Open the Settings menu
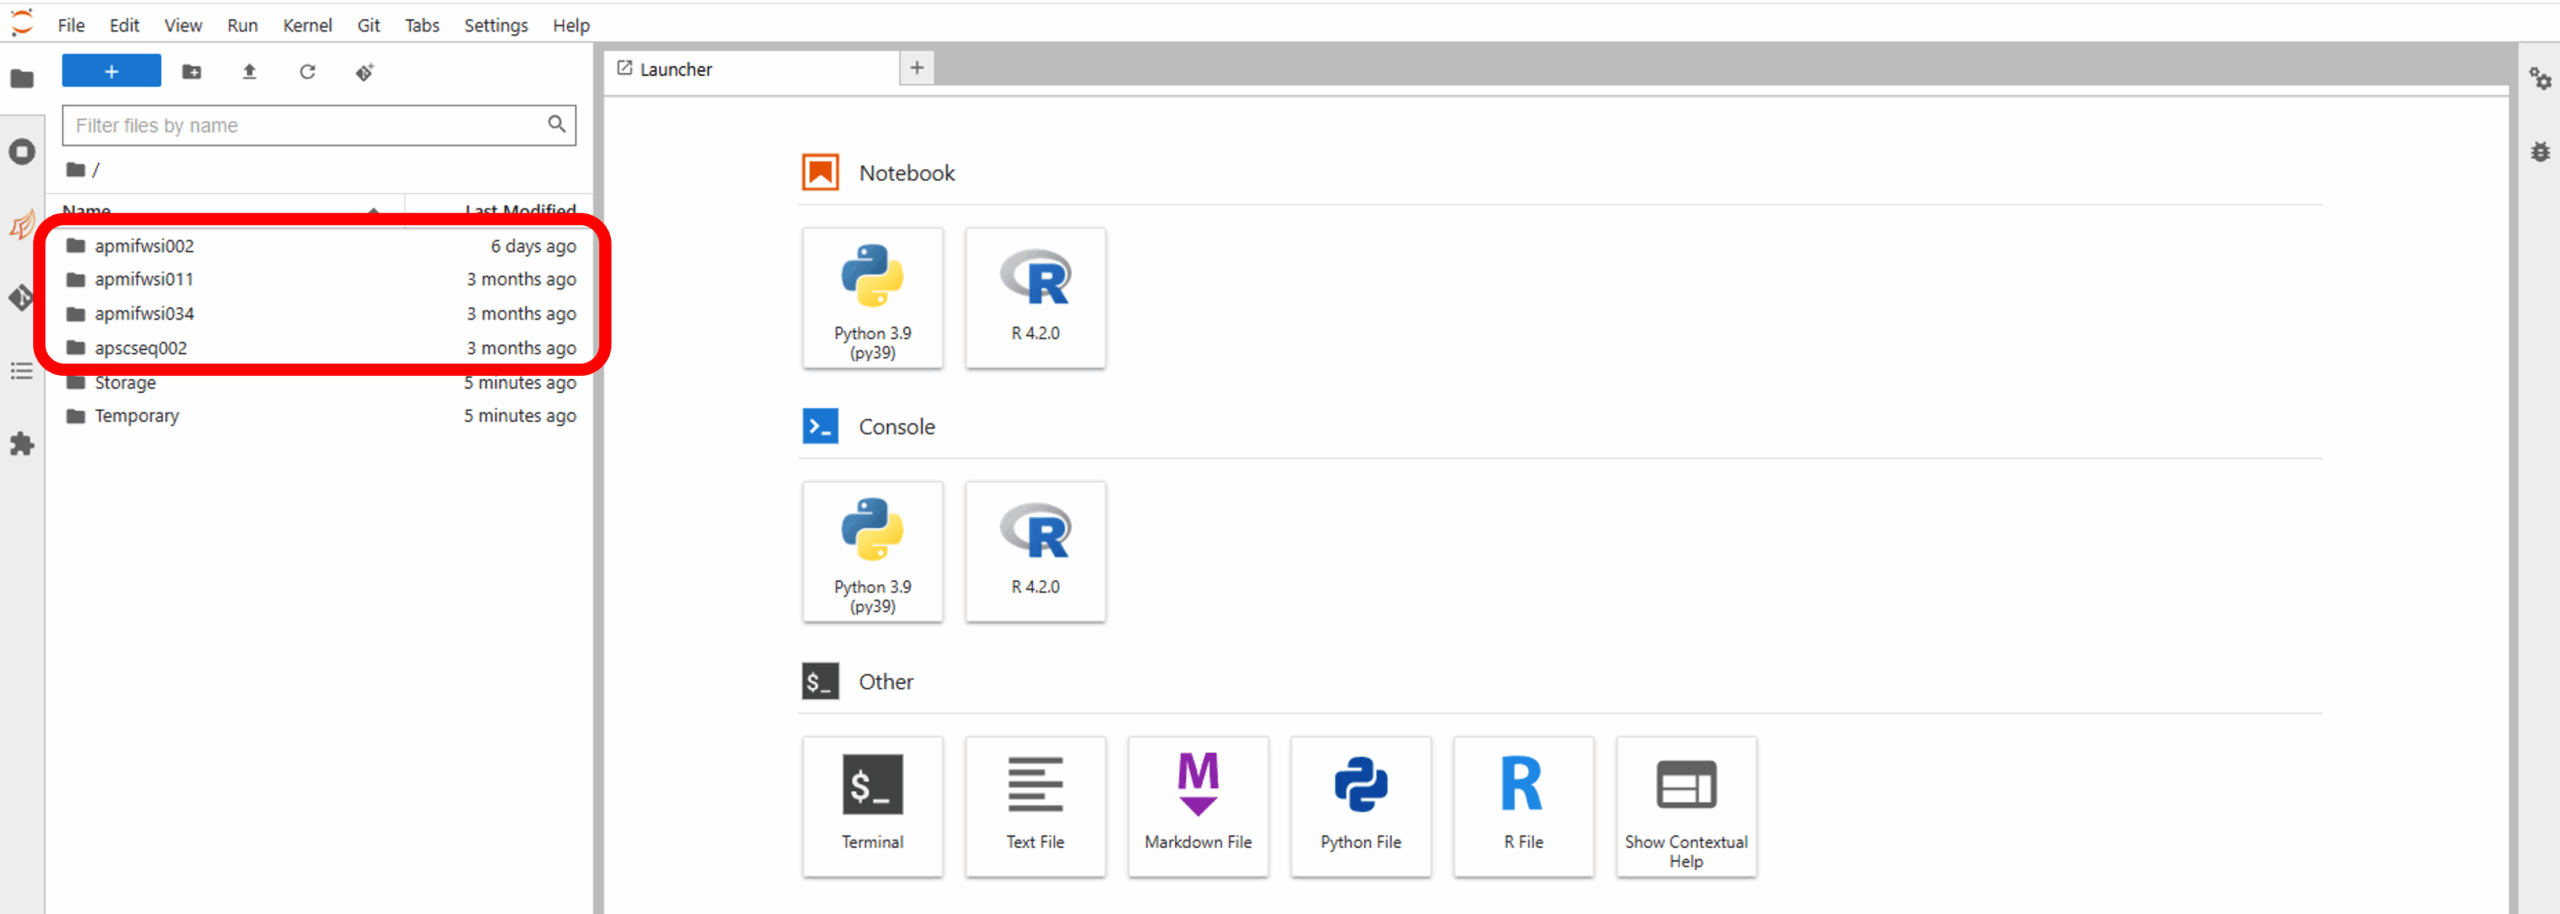This screenshot has height=914, width=2560. 495,25
